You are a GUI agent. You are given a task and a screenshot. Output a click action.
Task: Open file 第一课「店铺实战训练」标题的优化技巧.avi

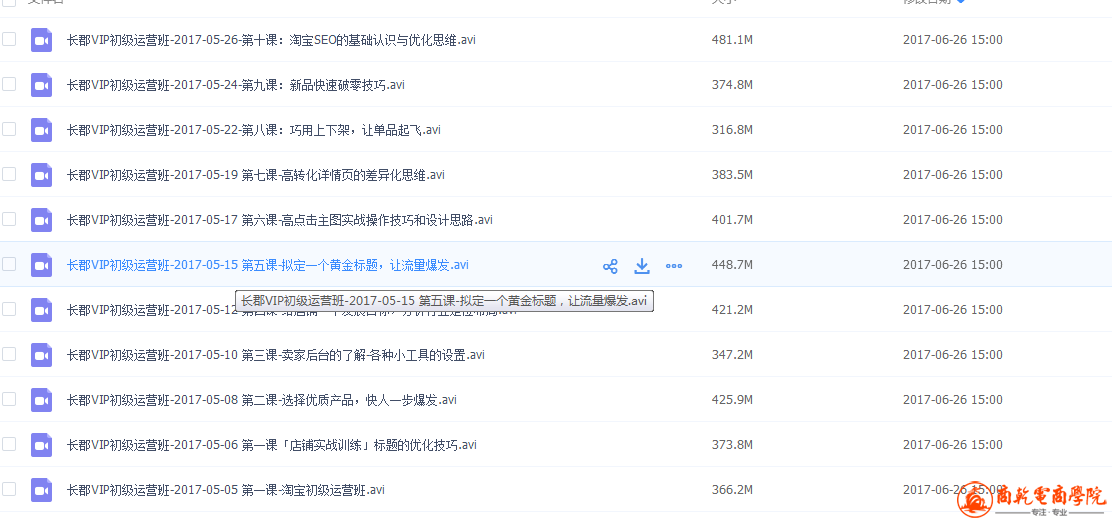[272, 445]
